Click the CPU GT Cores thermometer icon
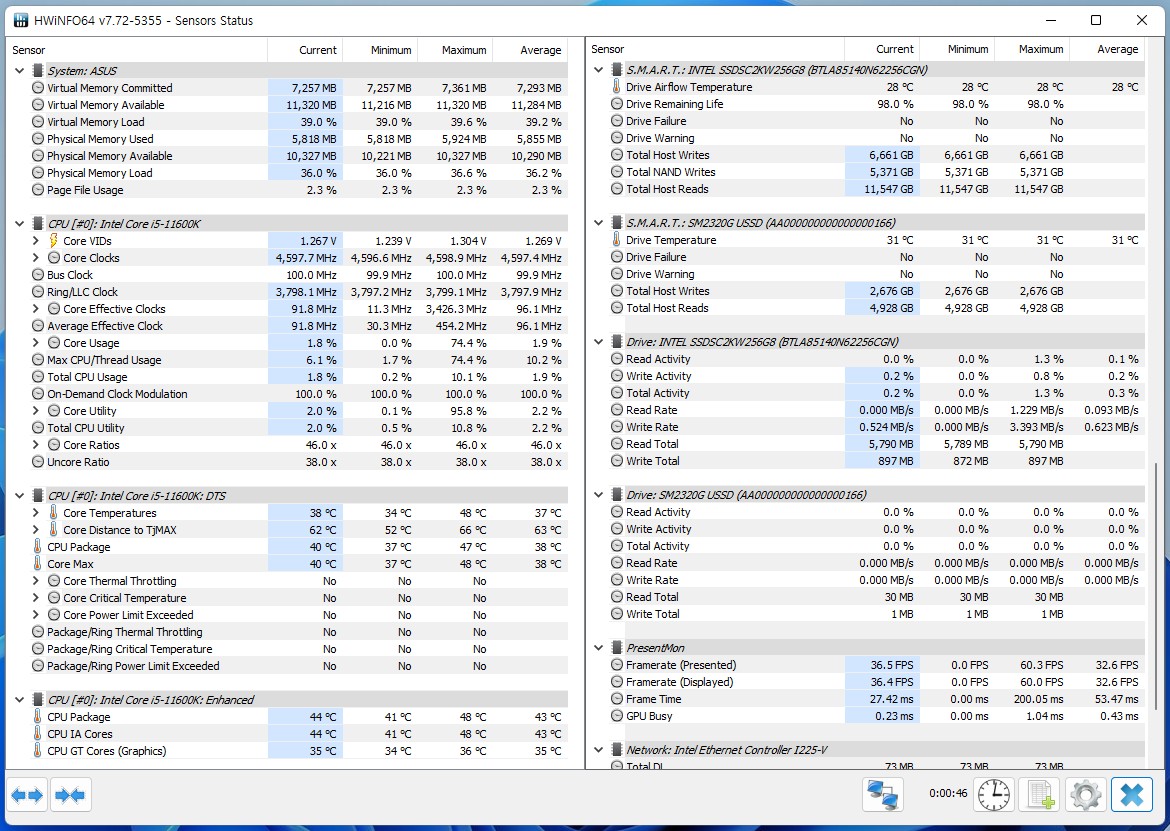 coord(37,750)
